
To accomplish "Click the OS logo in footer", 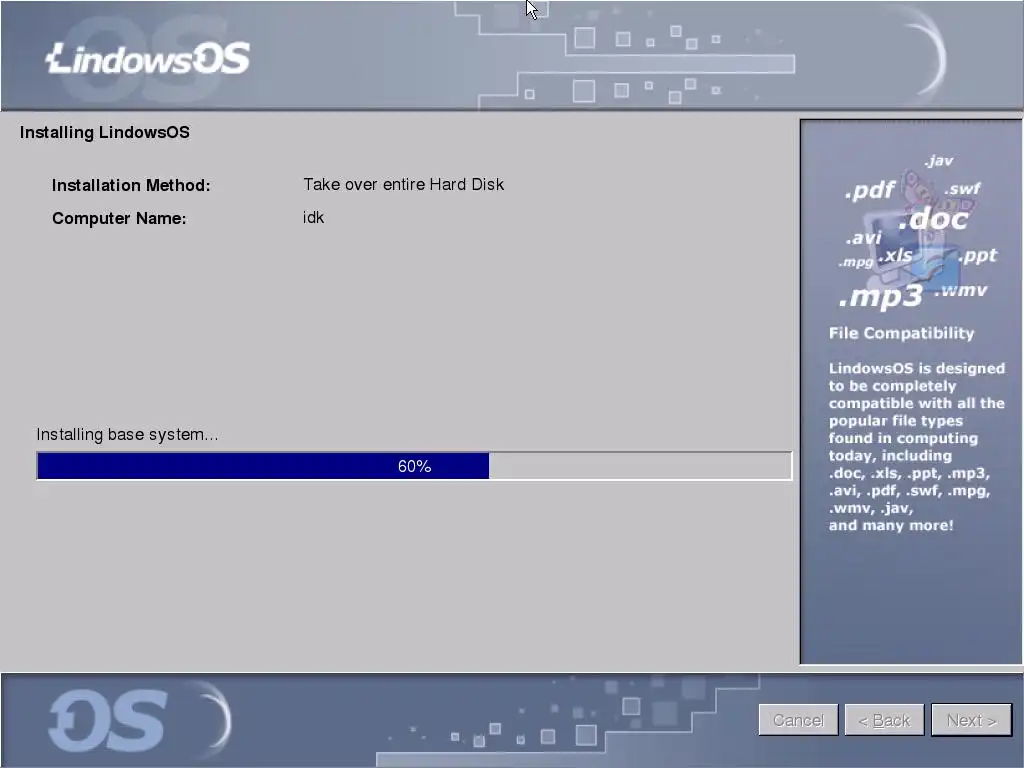I will point(108,720).
